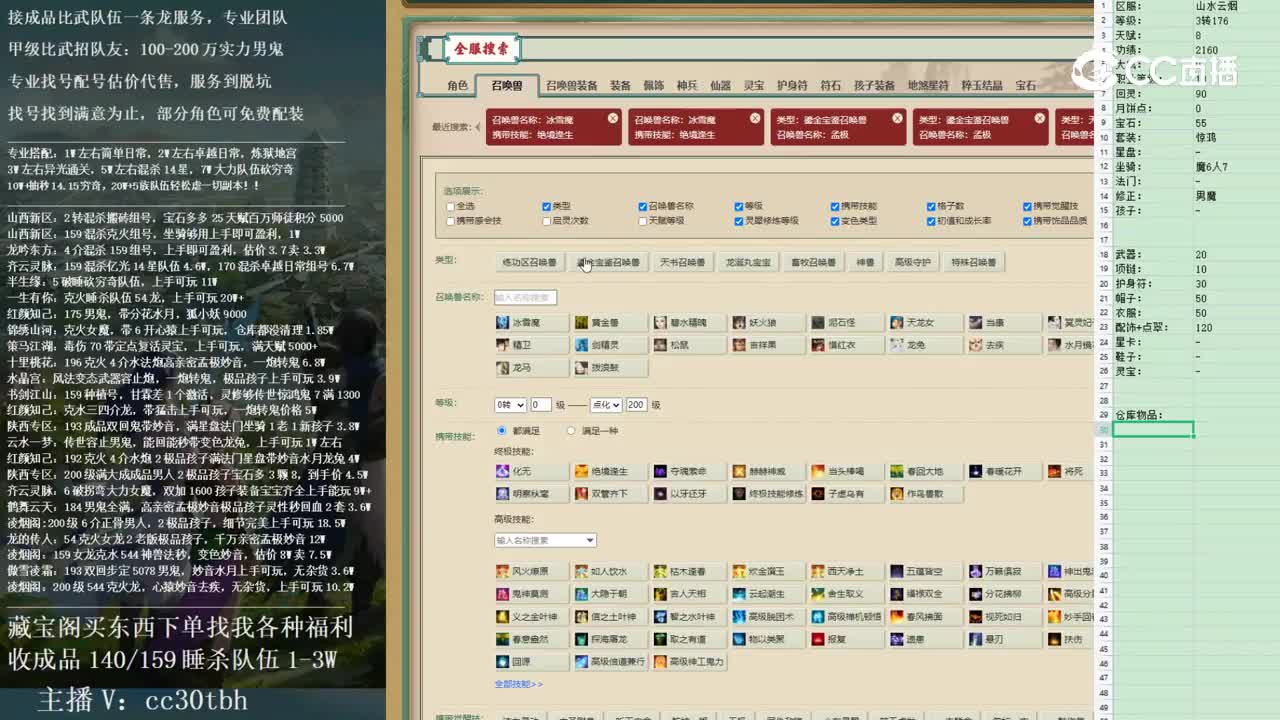Click the maximum level field showing 200
The image size is (1280, 720).
click(x=636, y=405)
